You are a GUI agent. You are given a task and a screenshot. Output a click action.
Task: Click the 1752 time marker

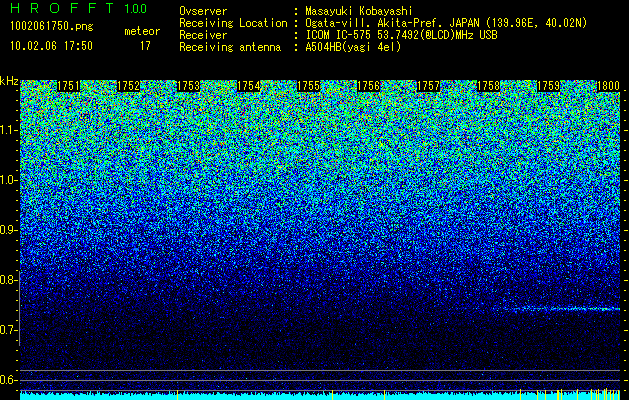pos(128,86)
